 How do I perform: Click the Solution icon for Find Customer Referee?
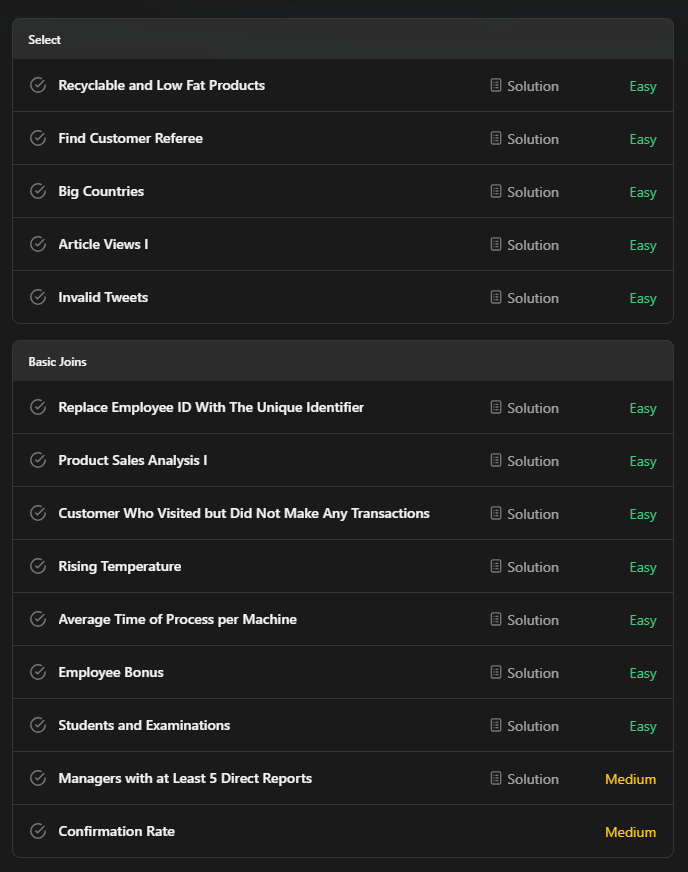tap(496, 138)
